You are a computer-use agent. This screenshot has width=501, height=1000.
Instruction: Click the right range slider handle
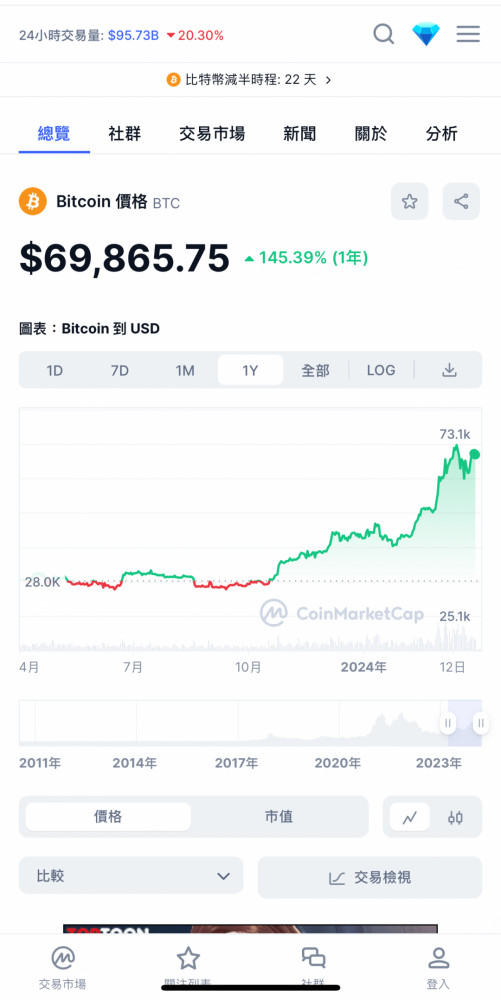click(x=481, y=723)
